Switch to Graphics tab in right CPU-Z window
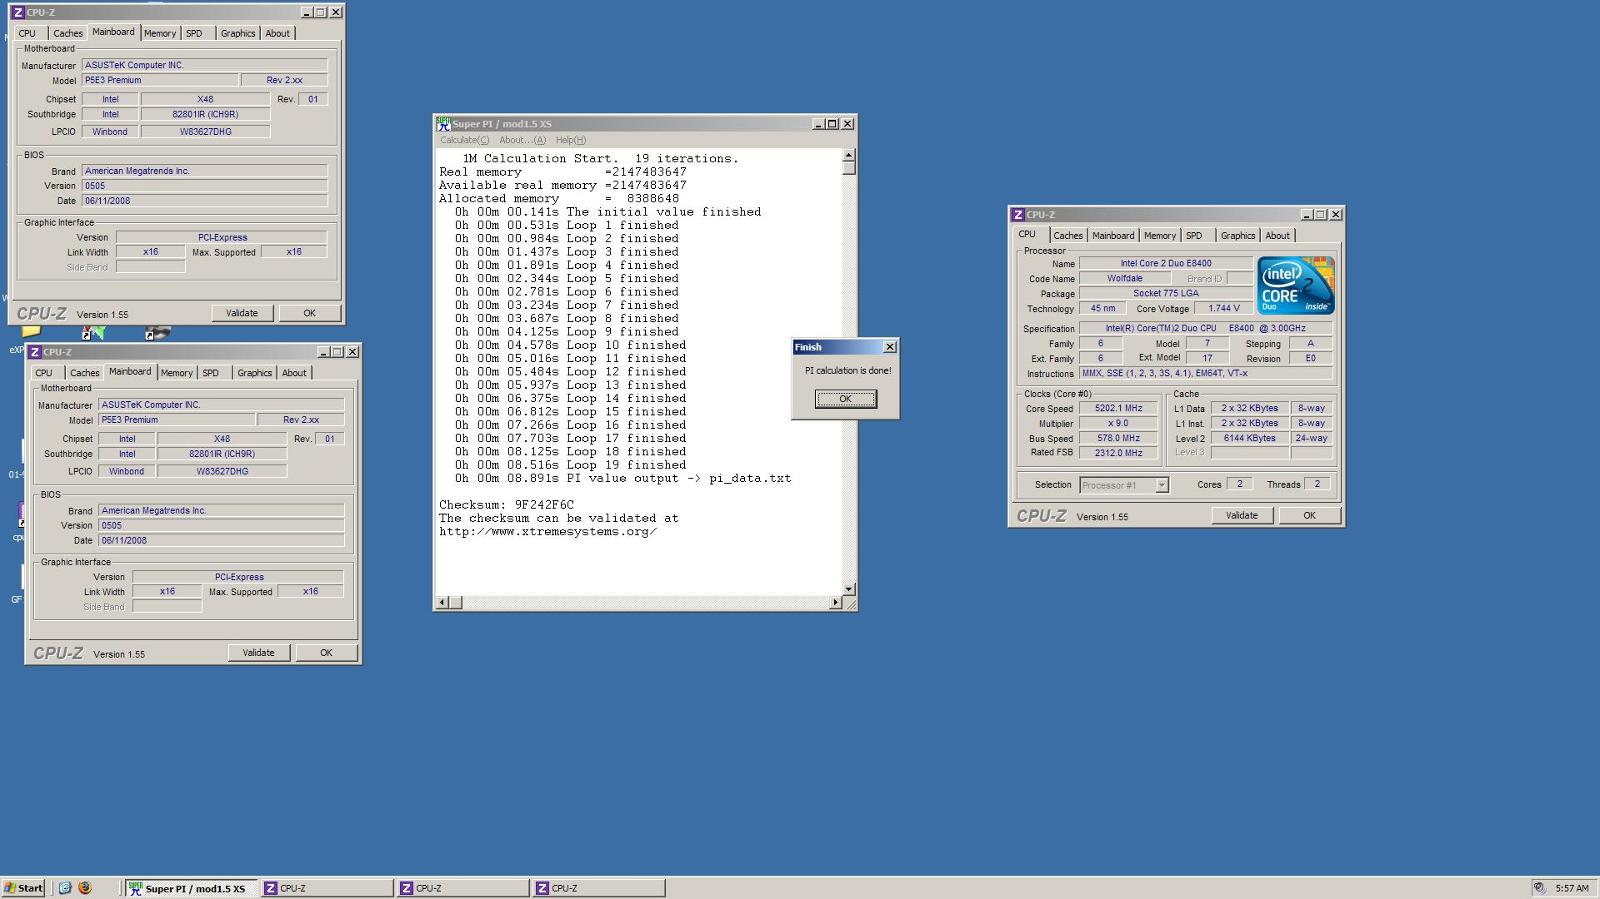1600x899 pixels. click(1237, 236)
